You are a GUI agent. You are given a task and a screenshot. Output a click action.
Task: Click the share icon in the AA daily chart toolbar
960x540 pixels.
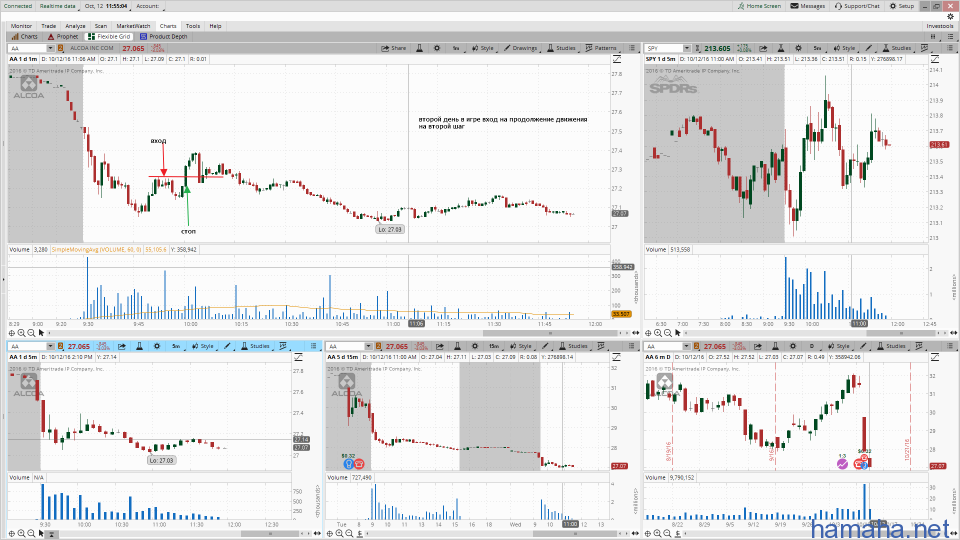pos(758,346)
